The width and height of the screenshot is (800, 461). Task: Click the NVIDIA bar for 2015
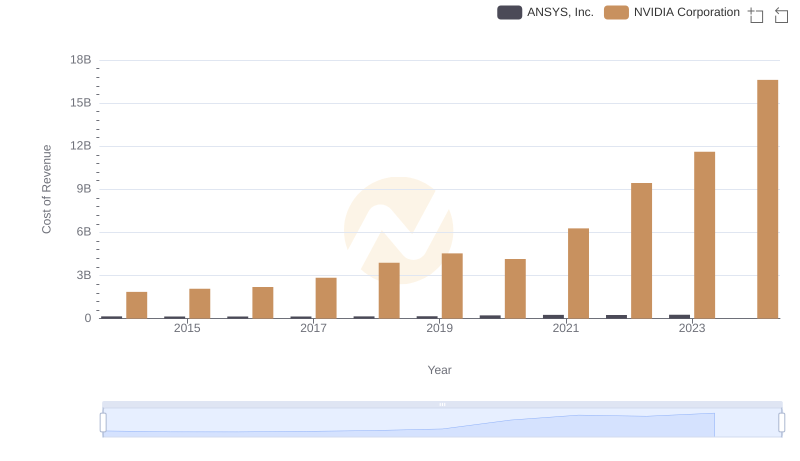(199, 303)
